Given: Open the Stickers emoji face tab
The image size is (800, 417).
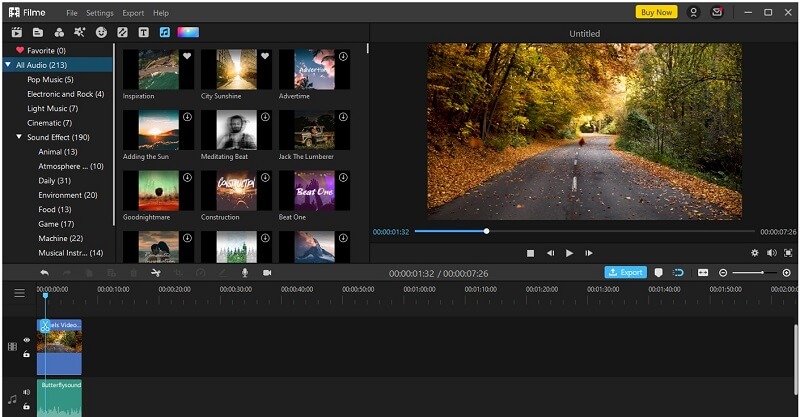Looking at the screenshot, I should pyautogui.click(x=102, y=33).
